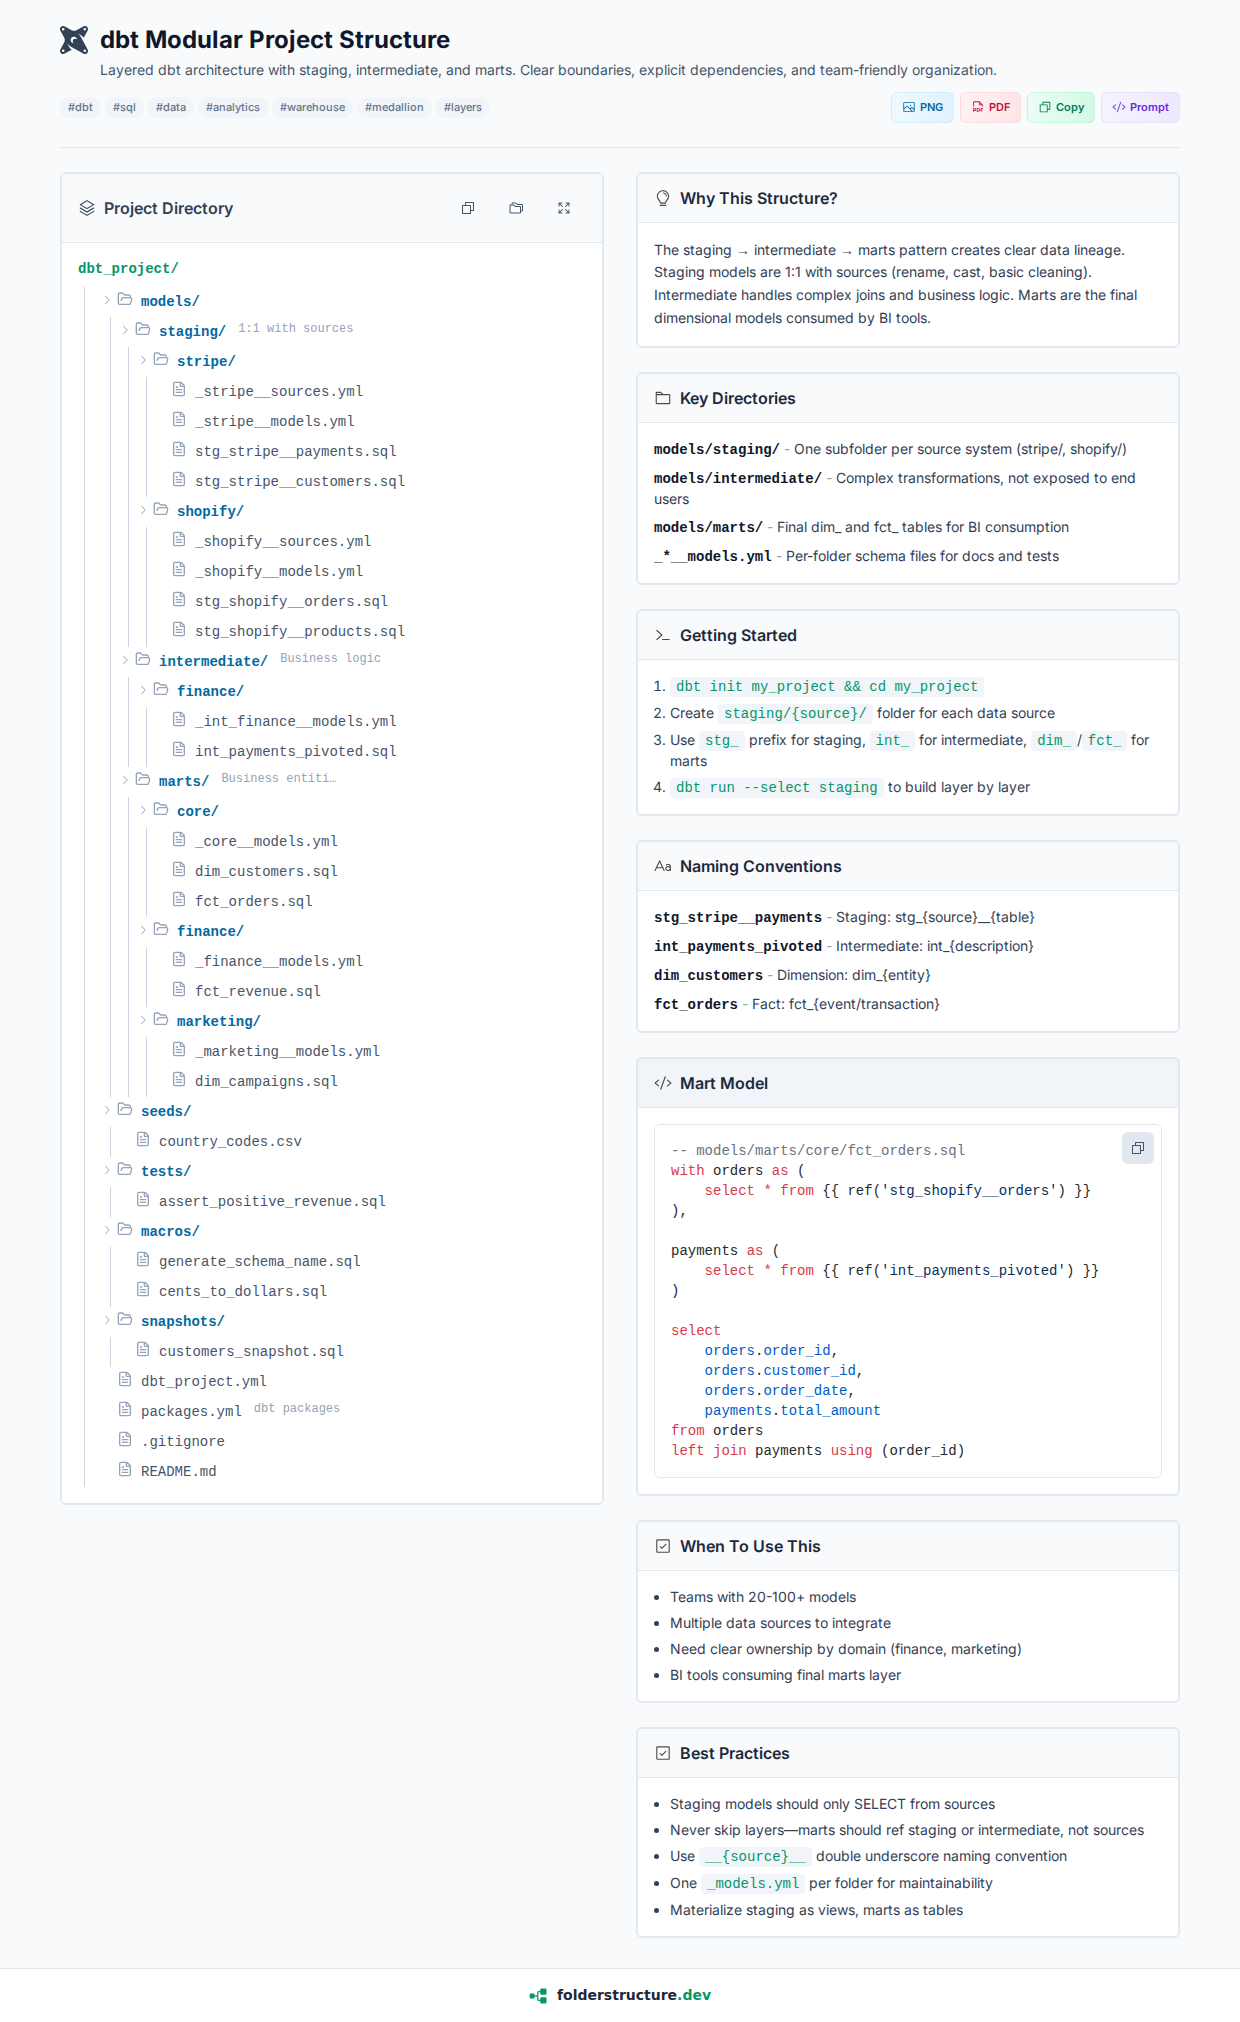The width and height of the screenshot is (1240, 2022).
Task: Download the structure as PNG
Action: pyautogui.click(x=922, y=107)
